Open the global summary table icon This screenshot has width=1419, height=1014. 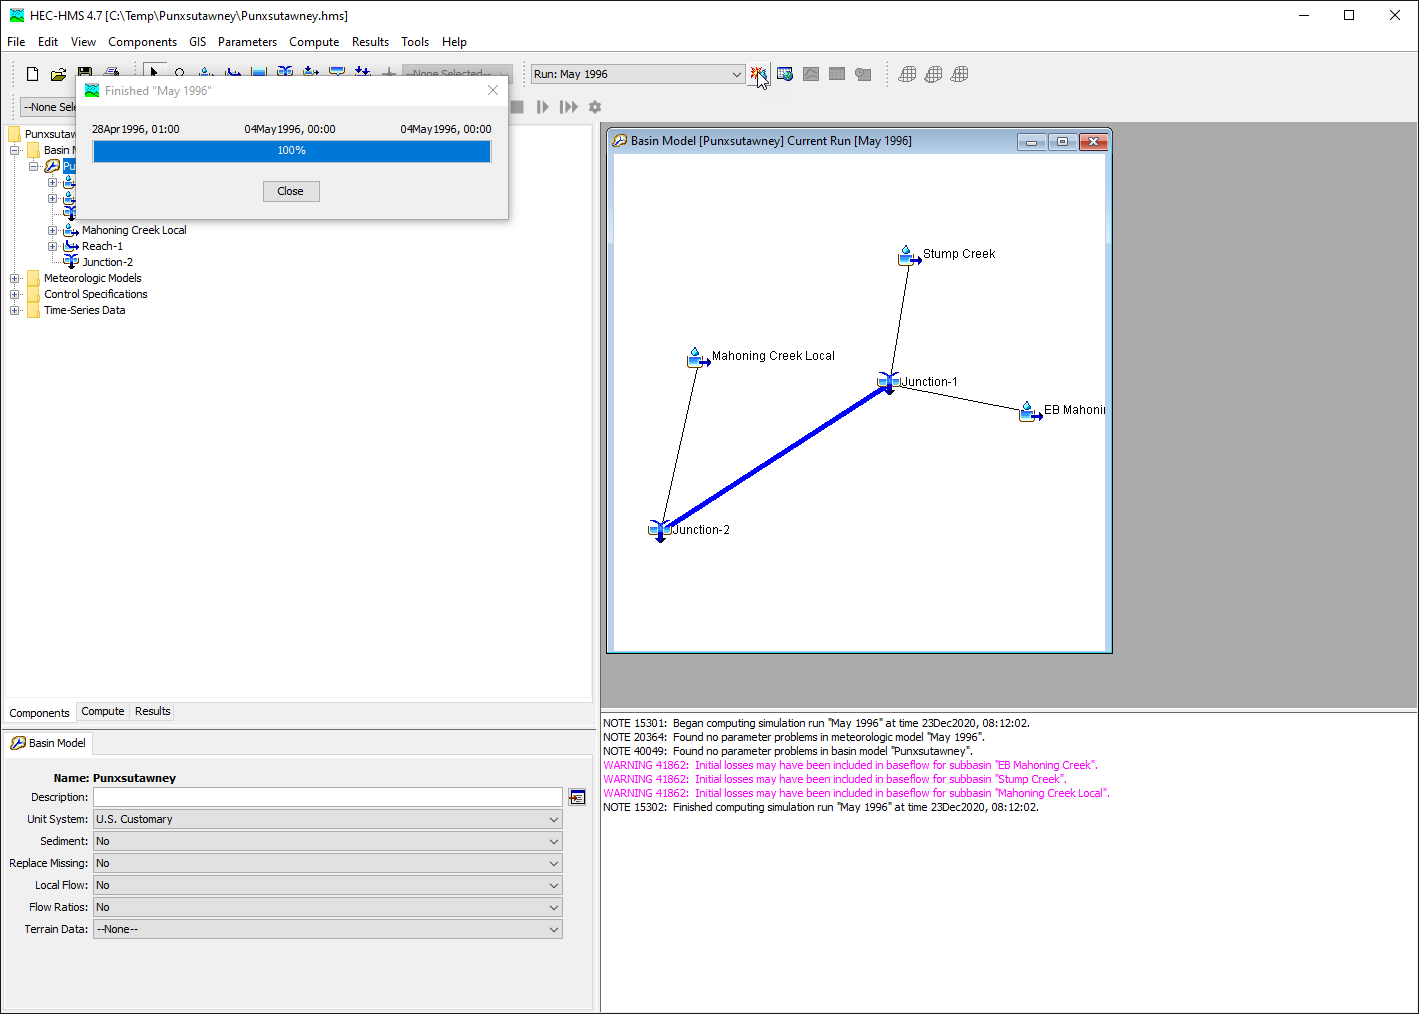(785, 74)
